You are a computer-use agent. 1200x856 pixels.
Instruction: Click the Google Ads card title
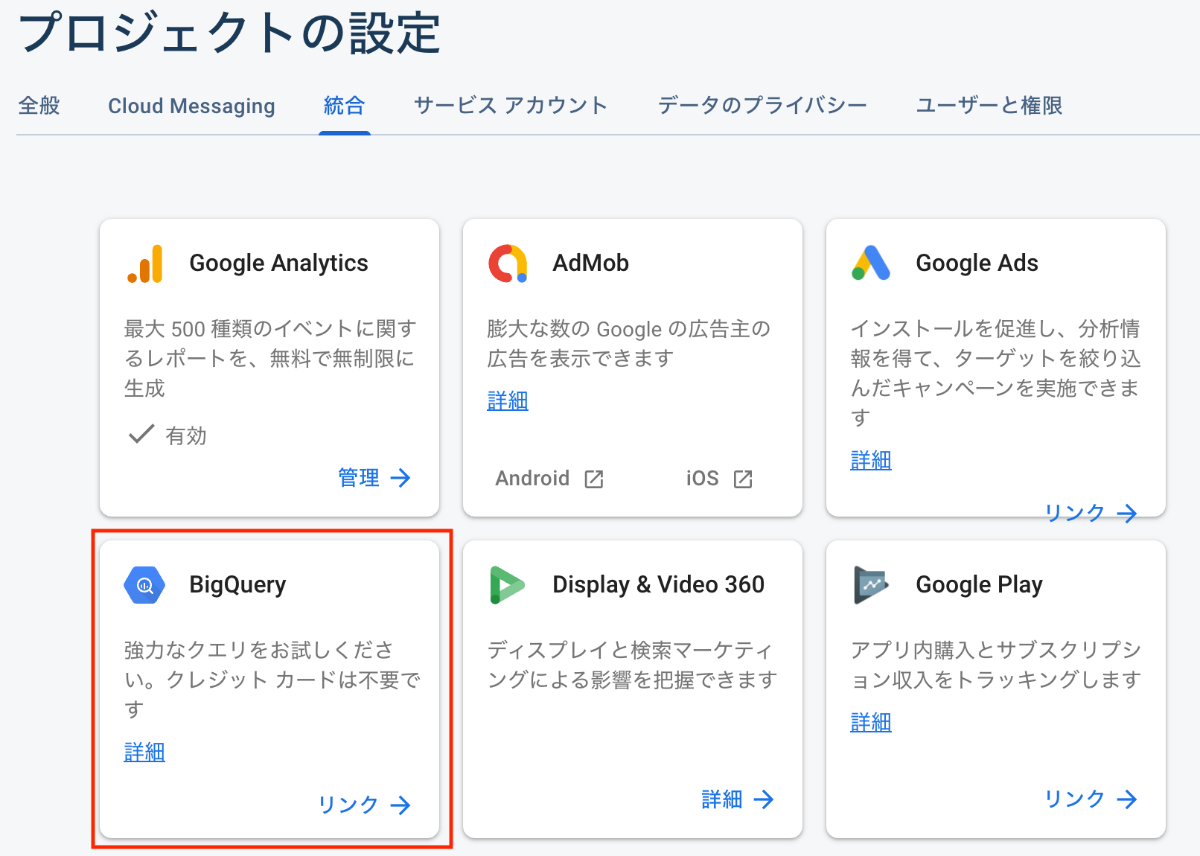[x=977, y=263]
